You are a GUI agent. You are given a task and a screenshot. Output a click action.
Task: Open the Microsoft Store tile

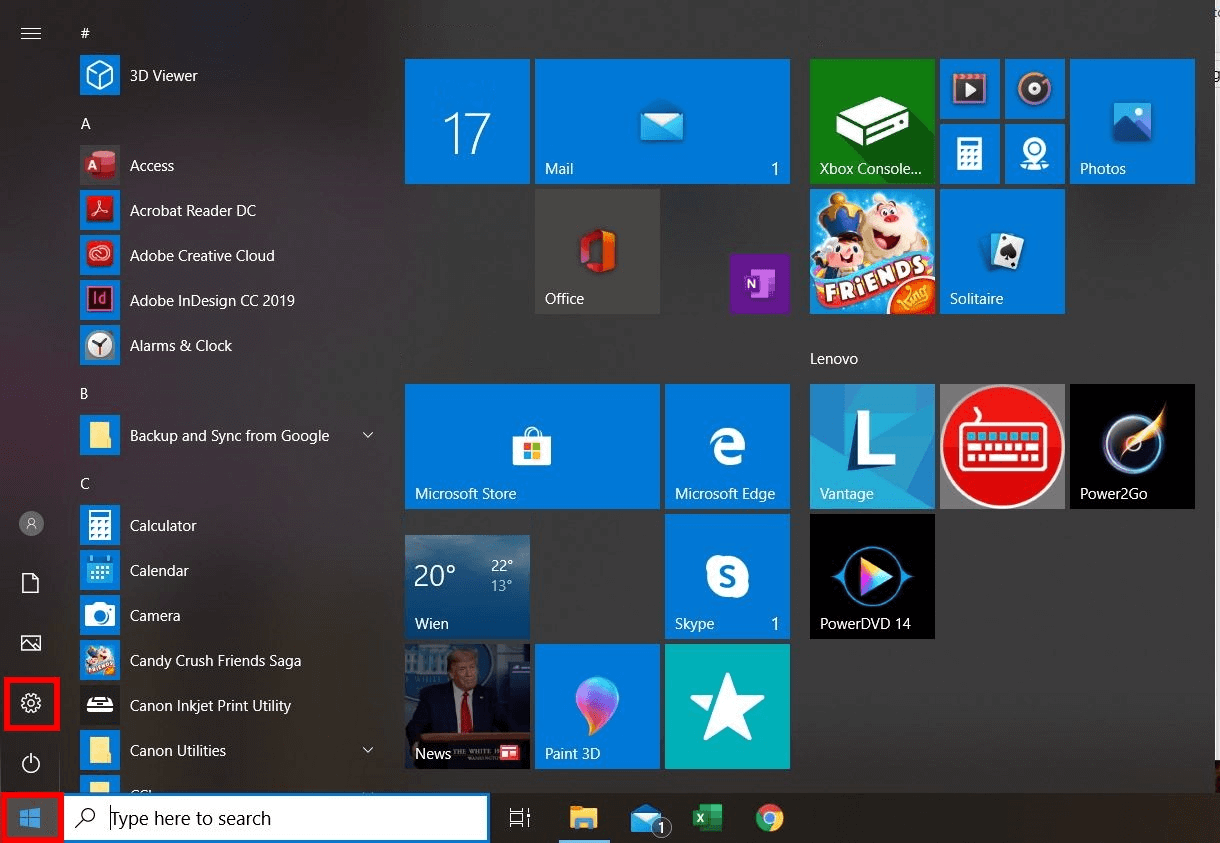[531, 446]
